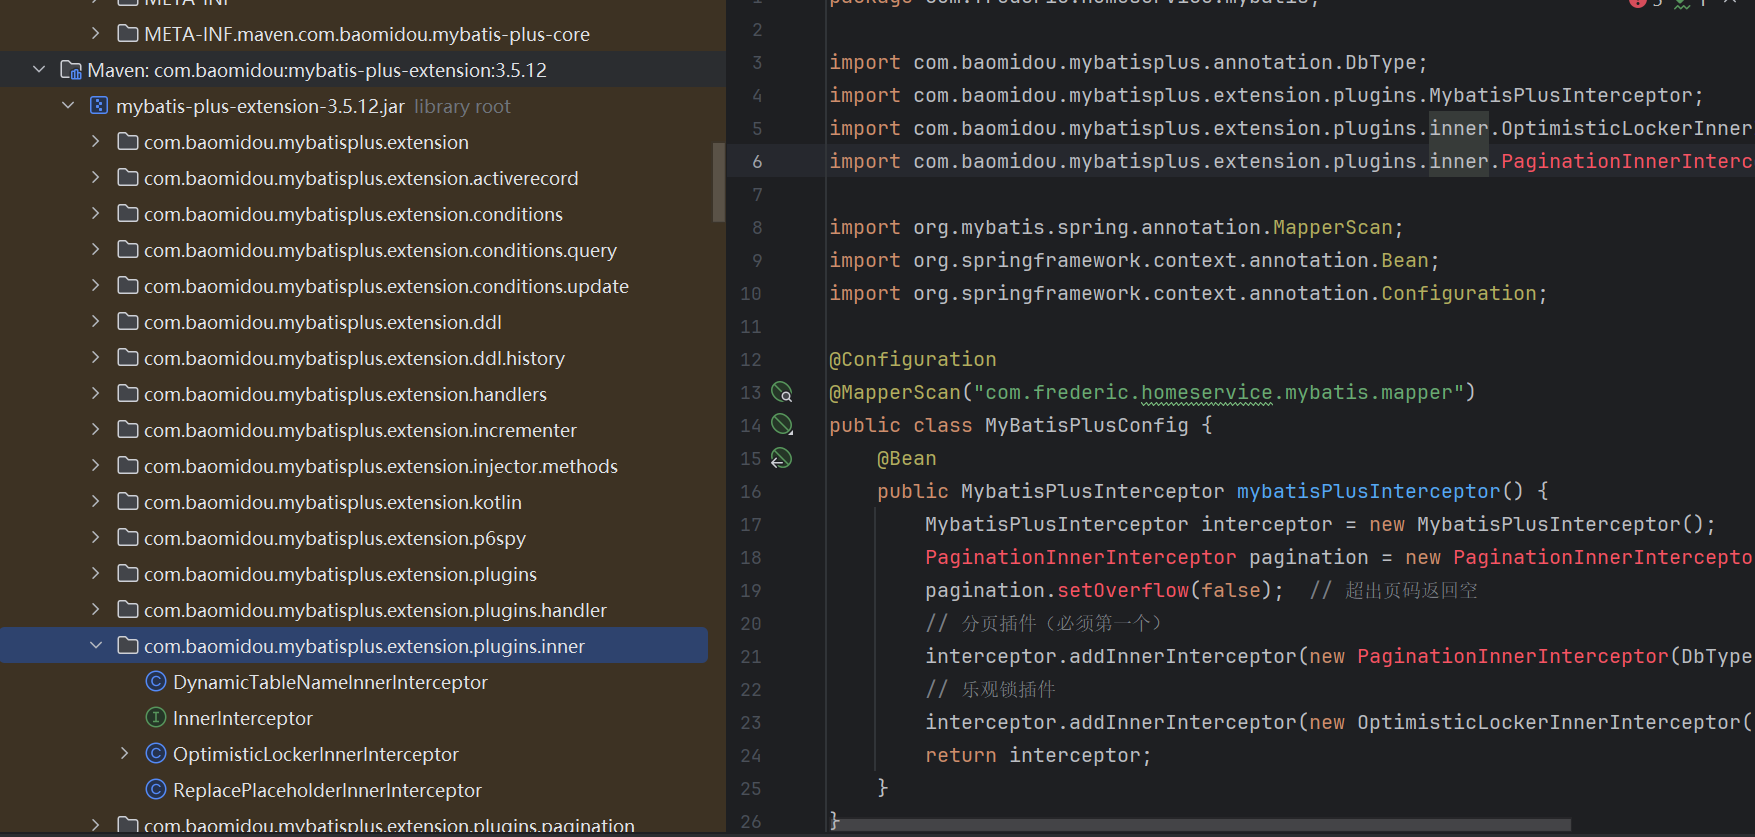Expand the extension.plugins.handler package
This screenshot has height=837, width=1755.
pos(95,610)
